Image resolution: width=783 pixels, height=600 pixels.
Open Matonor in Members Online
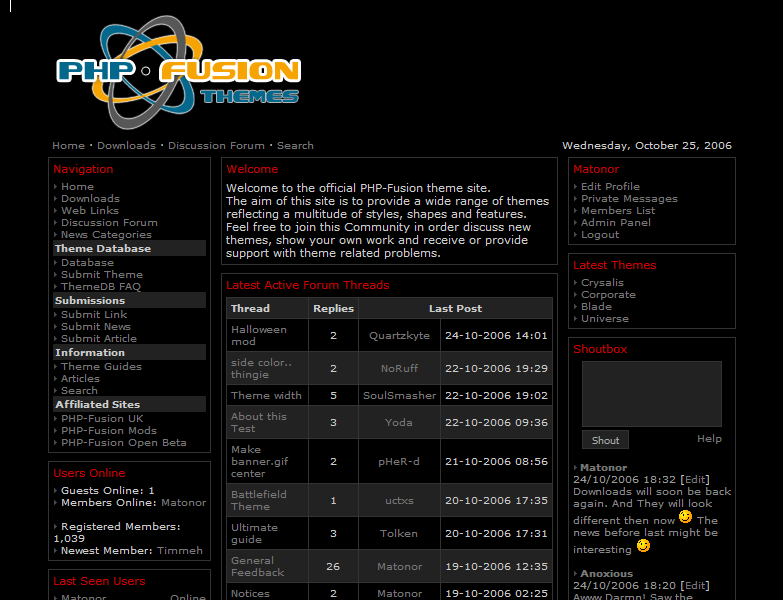[x=184, y=503]
